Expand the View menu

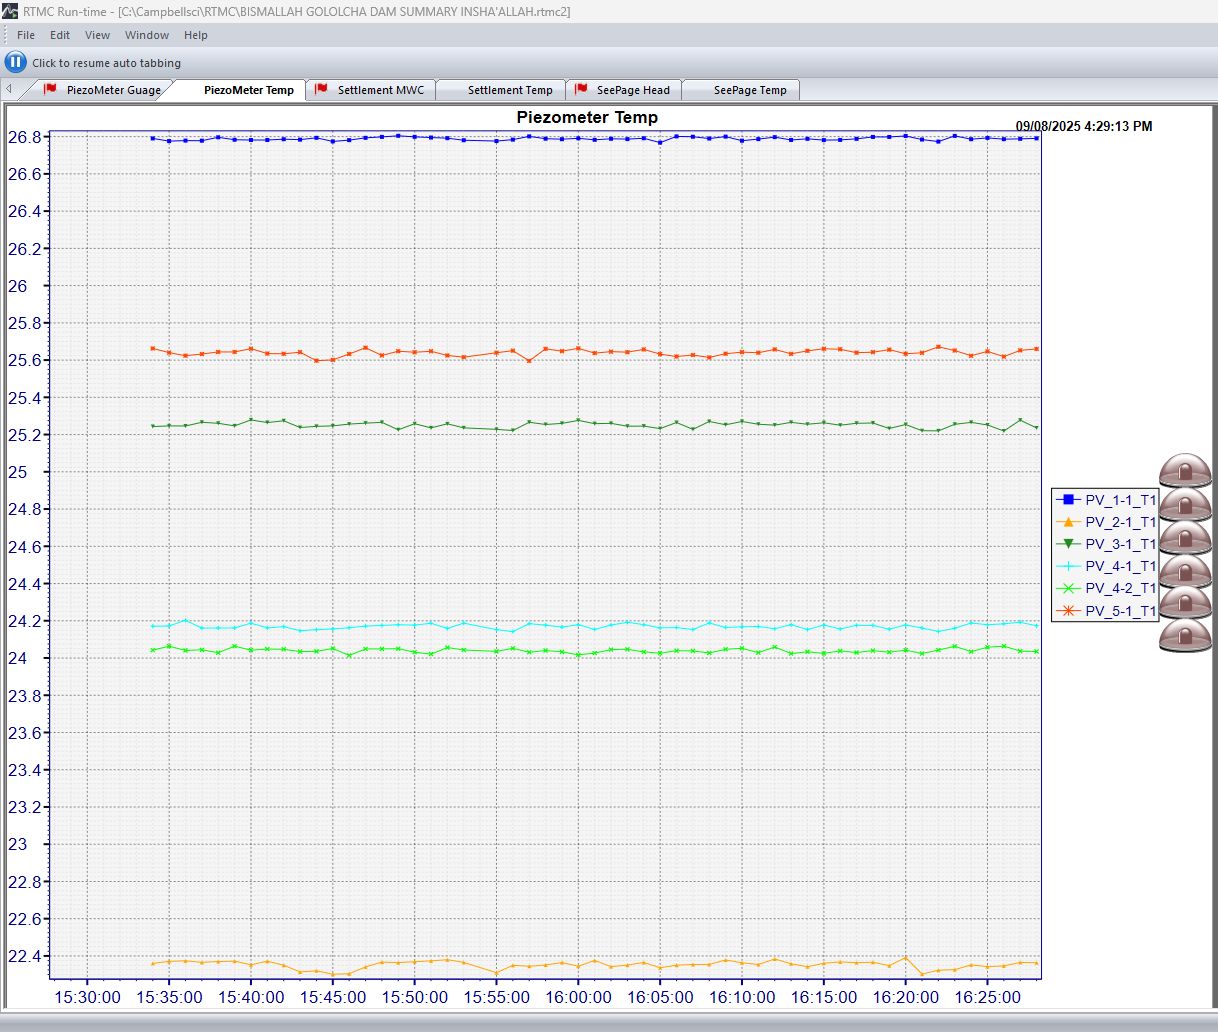pos(97,35)
